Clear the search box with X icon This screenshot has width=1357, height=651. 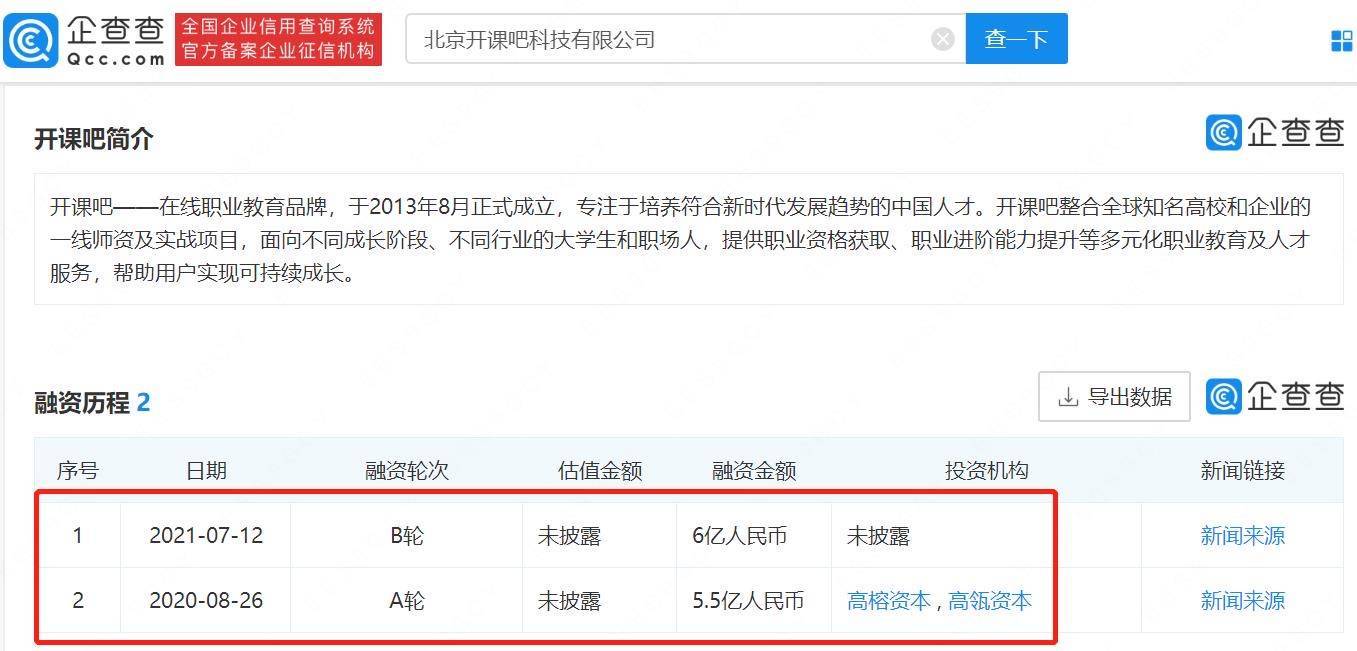pyautogui.click(x=942, y=39)
